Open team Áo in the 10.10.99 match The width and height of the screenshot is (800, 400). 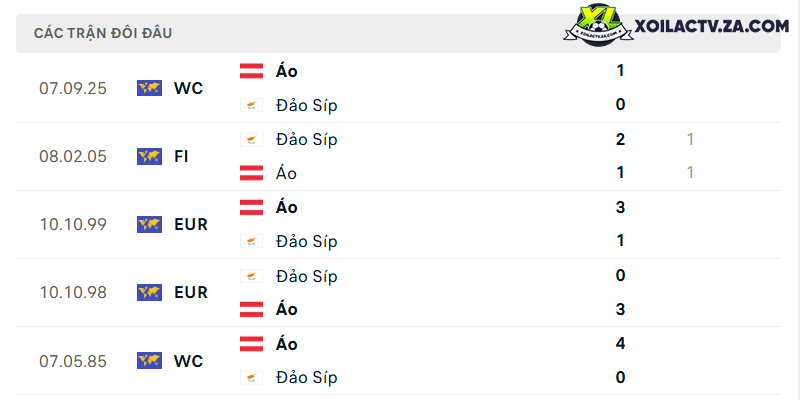287,207
